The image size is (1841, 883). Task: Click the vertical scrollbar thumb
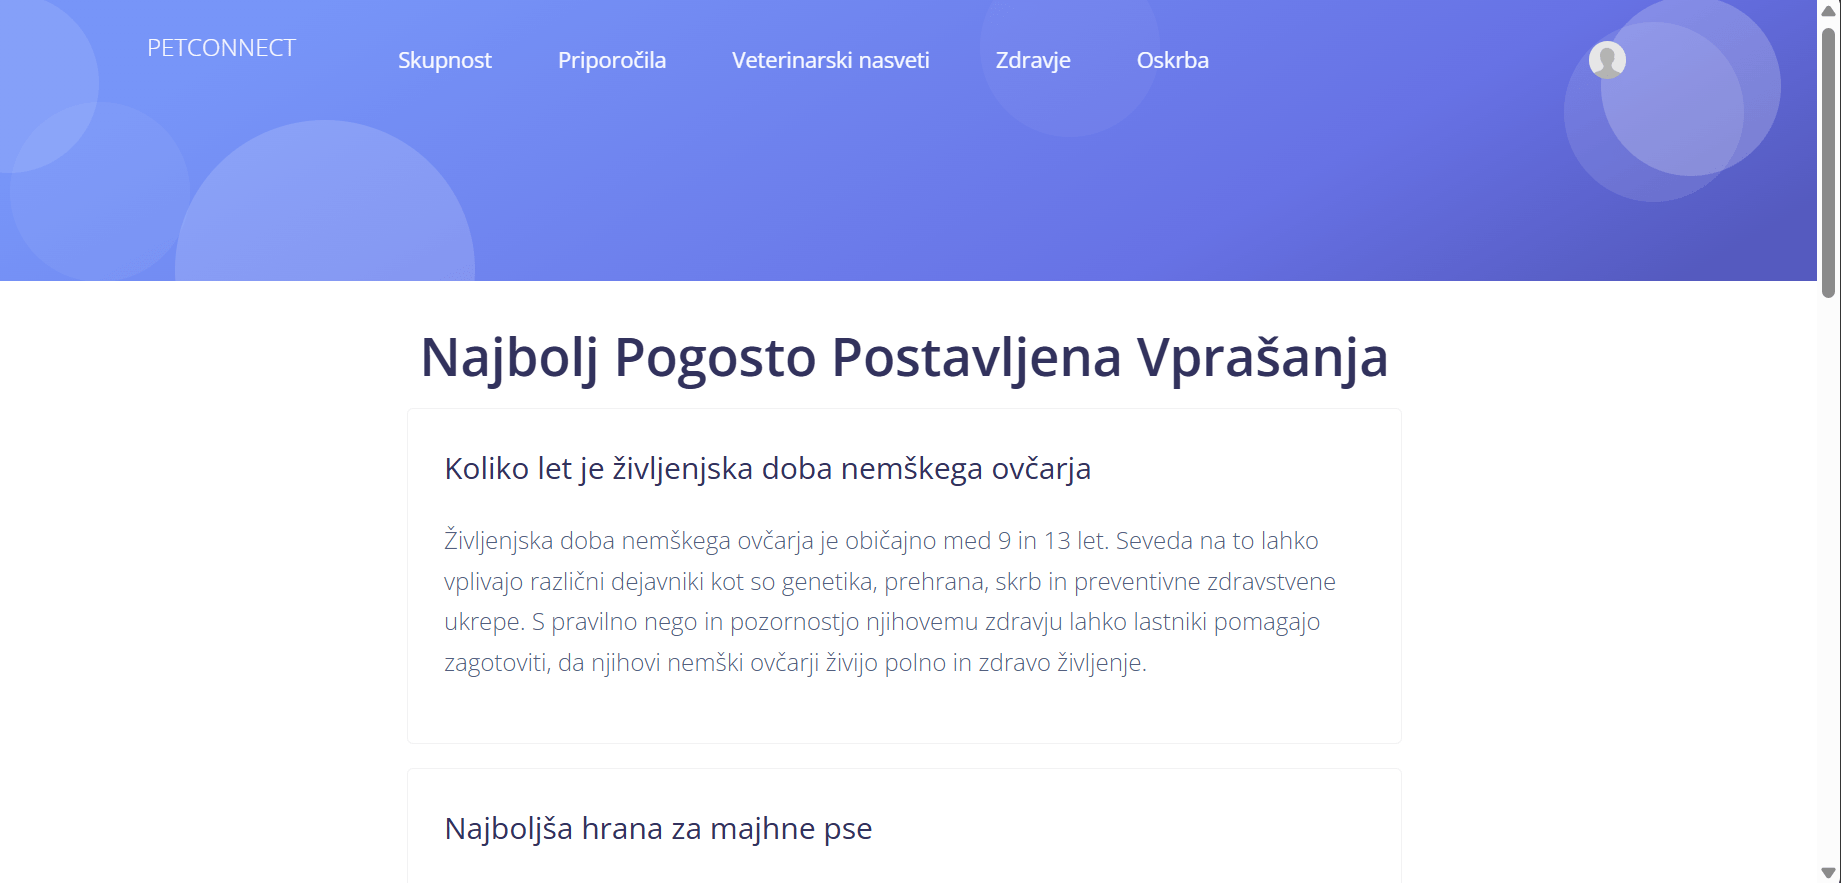pyautogui.click(x=1829, y=162)
